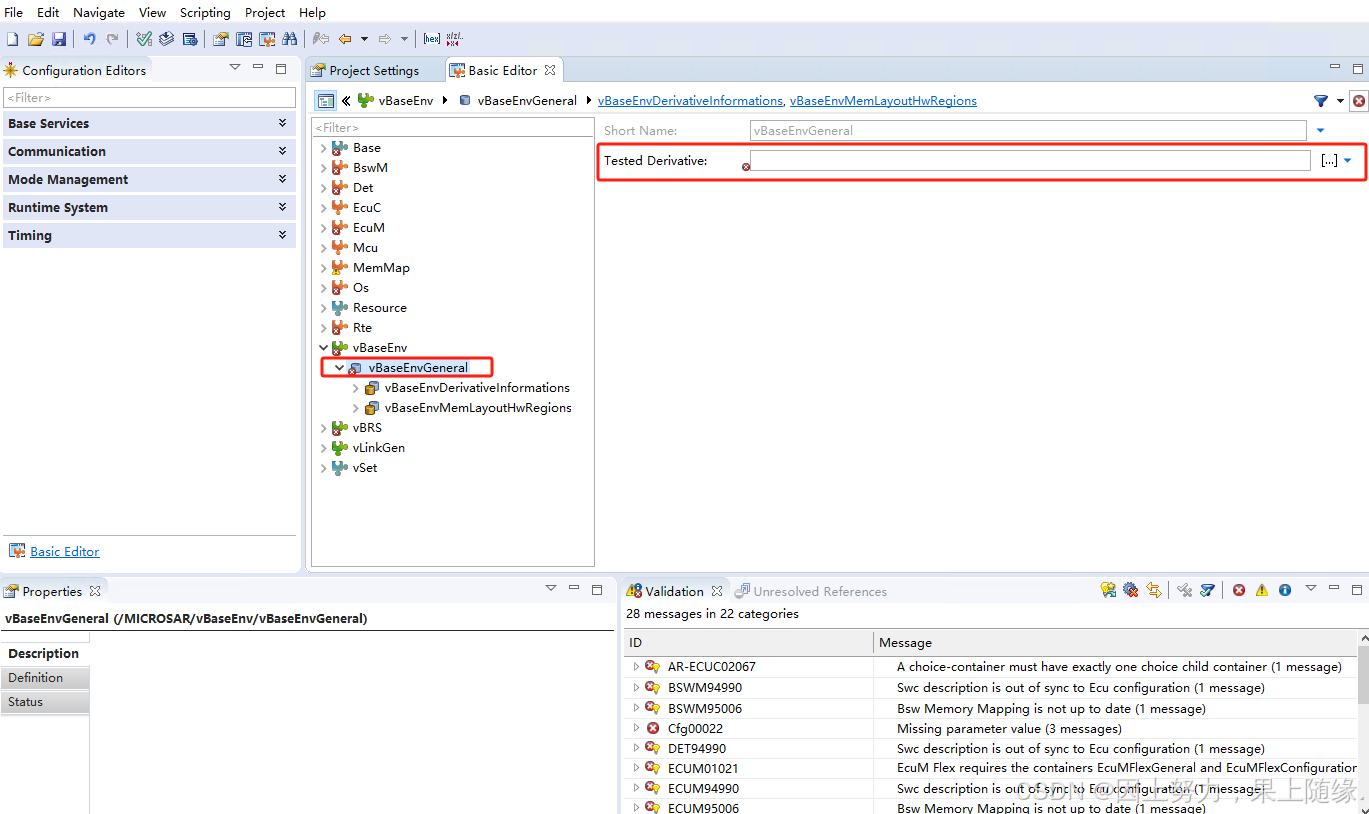This screenshot has width=1369, height=814.
Task: Click the project settings form icon in the toolbar
Action: coord(220,39)
